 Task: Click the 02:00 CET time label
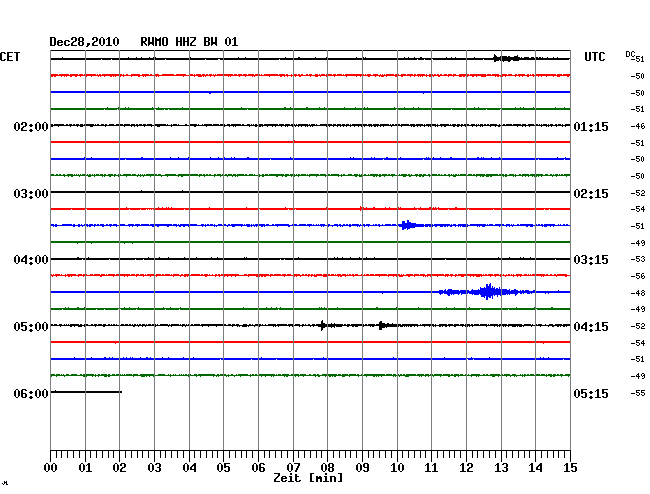tap(31, 126)
